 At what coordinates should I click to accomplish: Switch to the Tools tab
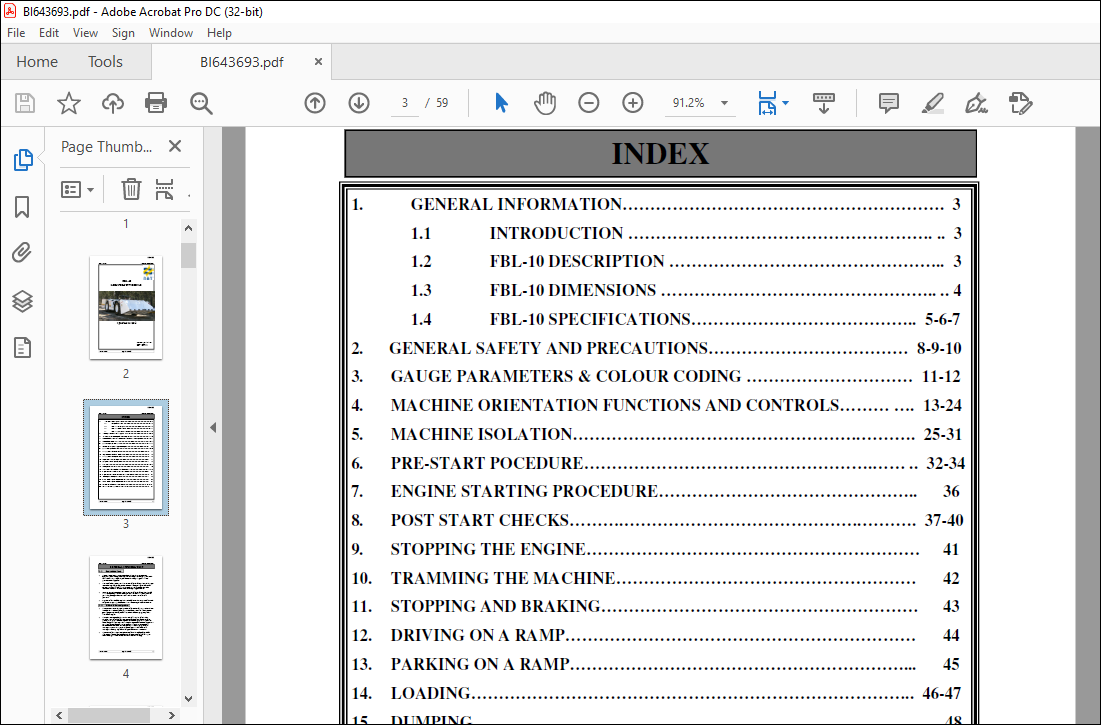(x=105, y=62)
